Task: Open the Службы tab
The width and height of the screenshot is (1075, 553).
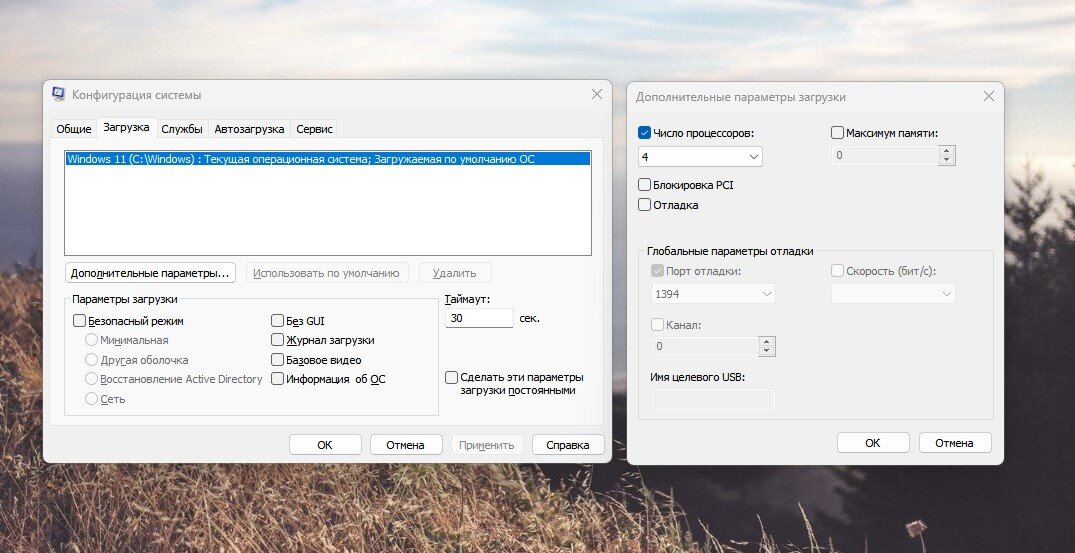Action: 182,129
